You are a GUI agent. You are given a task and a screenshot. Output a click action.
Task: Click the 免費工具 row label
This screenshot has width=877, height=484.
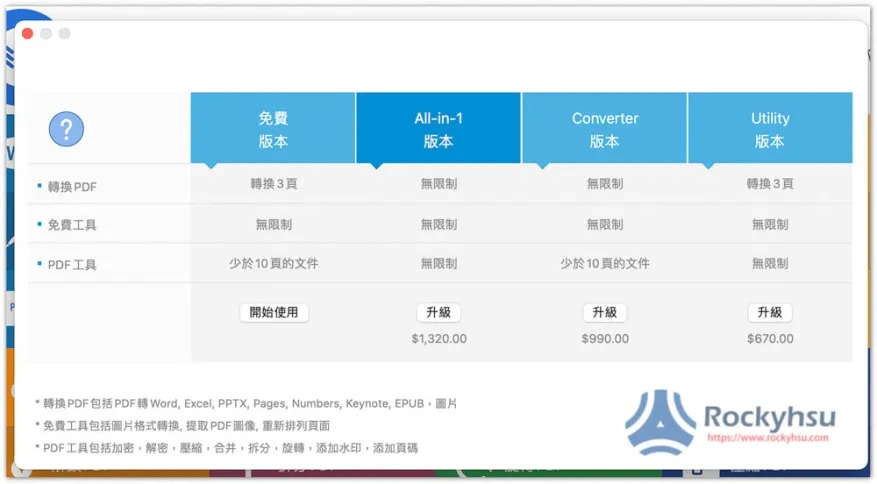click(72, 226)
